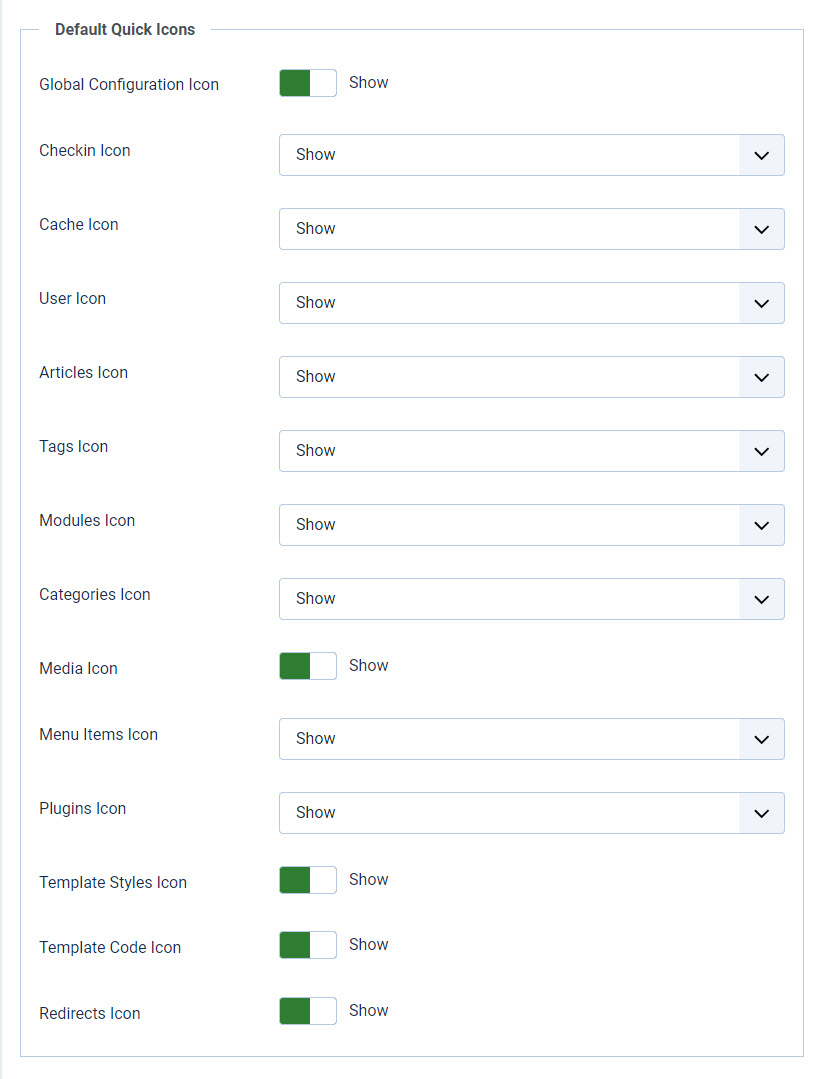Click the Global Configuration Icon label
This screenshot has width=821, height=1079.
click(x=128, y=85)
